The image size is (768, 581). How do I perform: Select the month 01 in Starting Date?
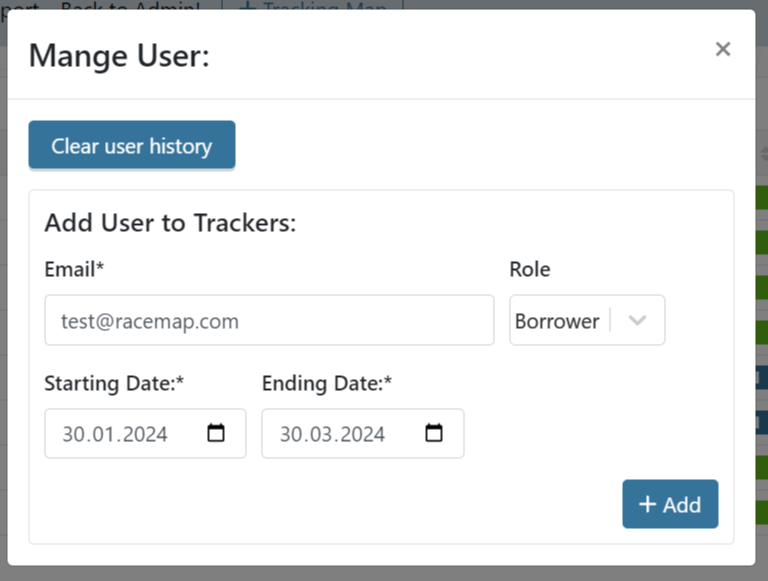pyautogui.click(x=101, y=434)
